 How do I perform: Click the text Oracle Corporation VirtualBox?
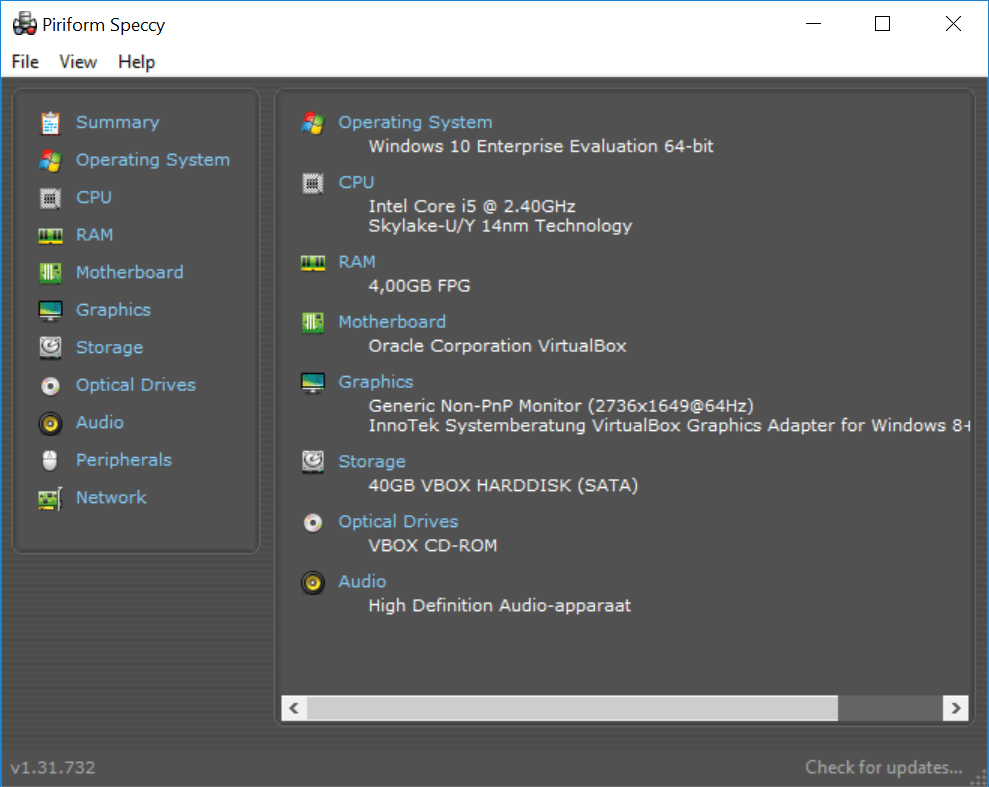coord(498,346)
